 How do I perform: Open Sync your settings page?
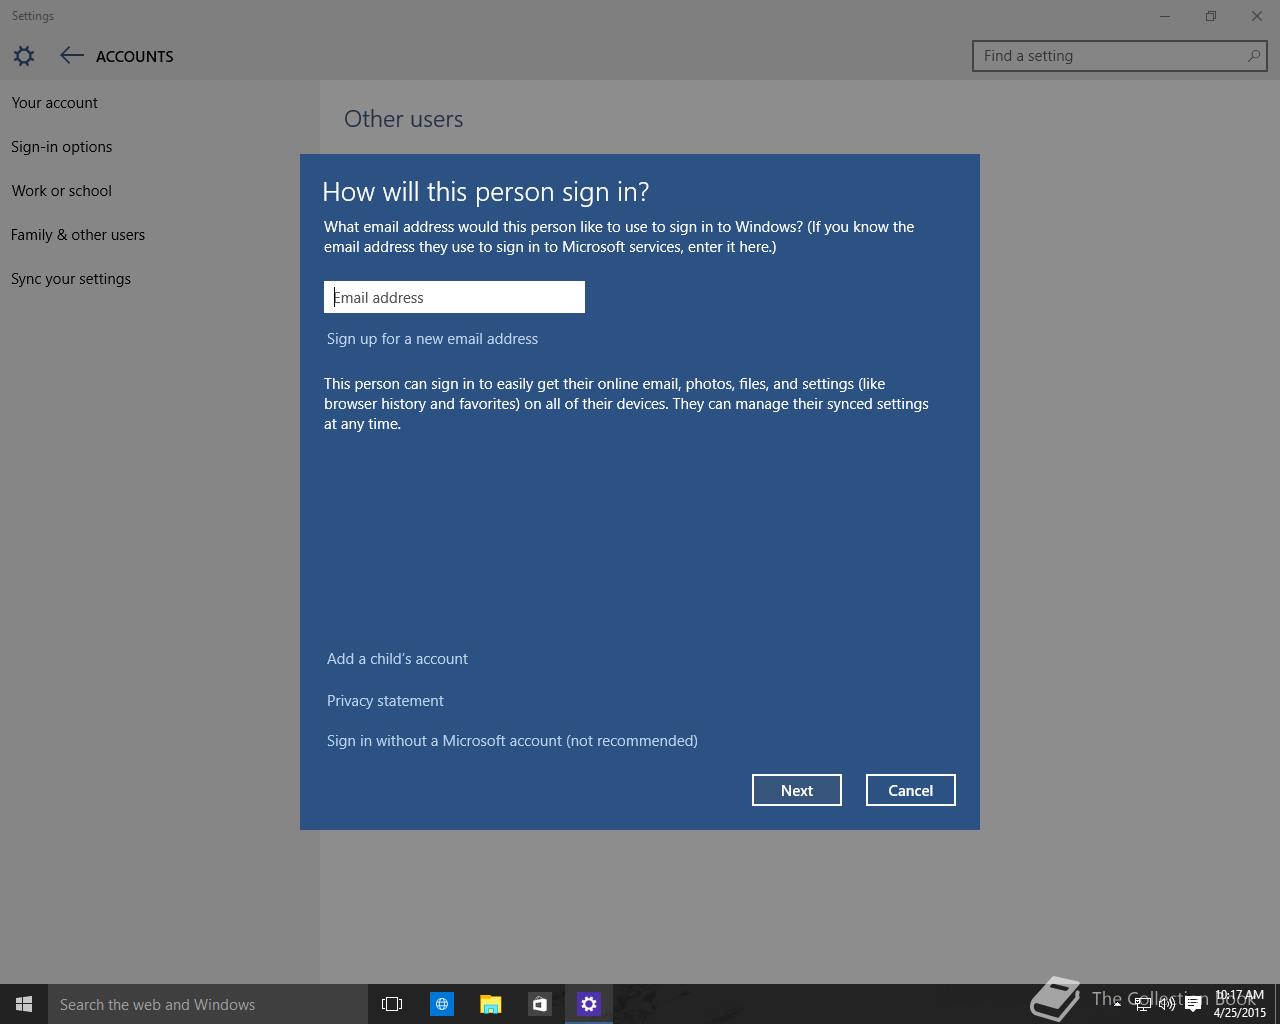71,279
